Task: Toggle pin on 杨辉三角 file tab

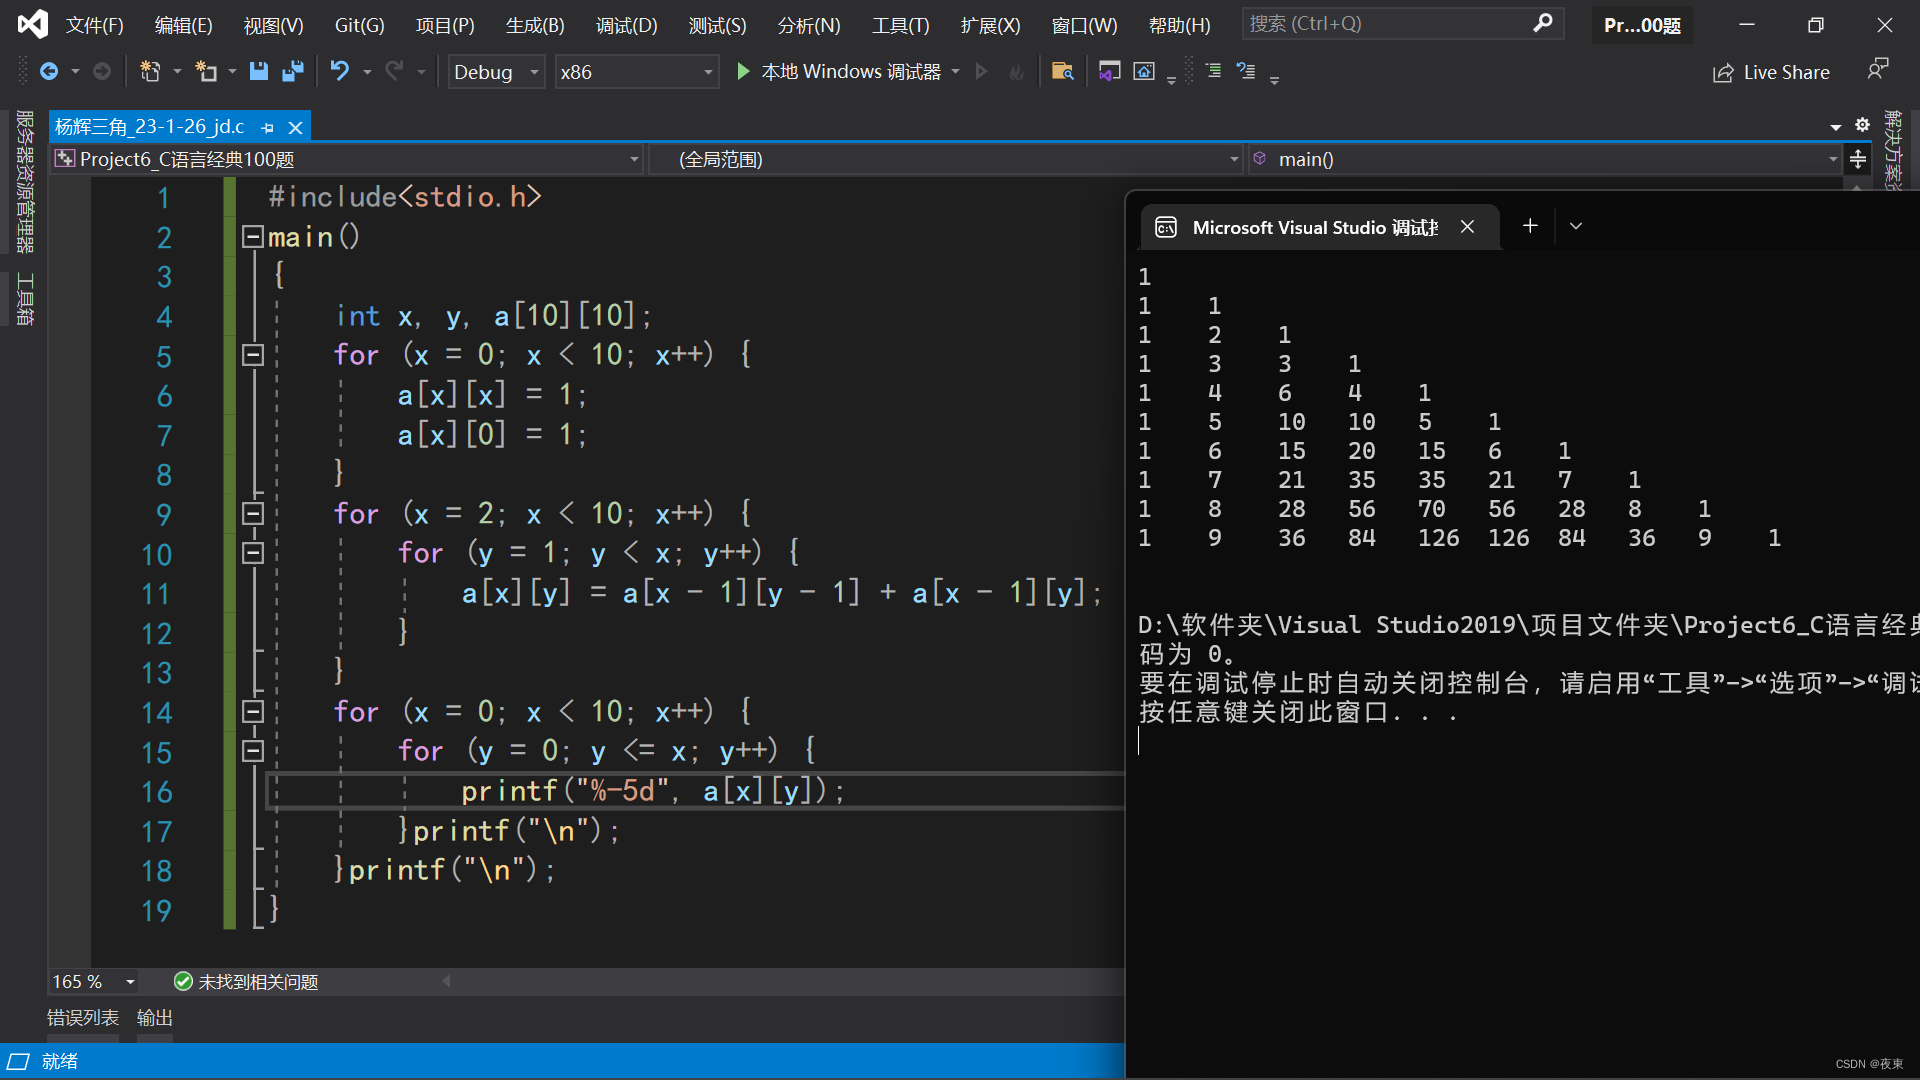Action: [267, 128]
